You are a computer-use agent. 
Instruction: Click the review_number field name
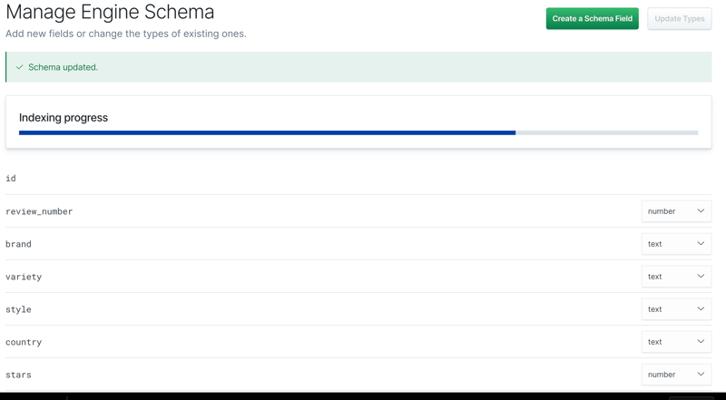point(39,211)
